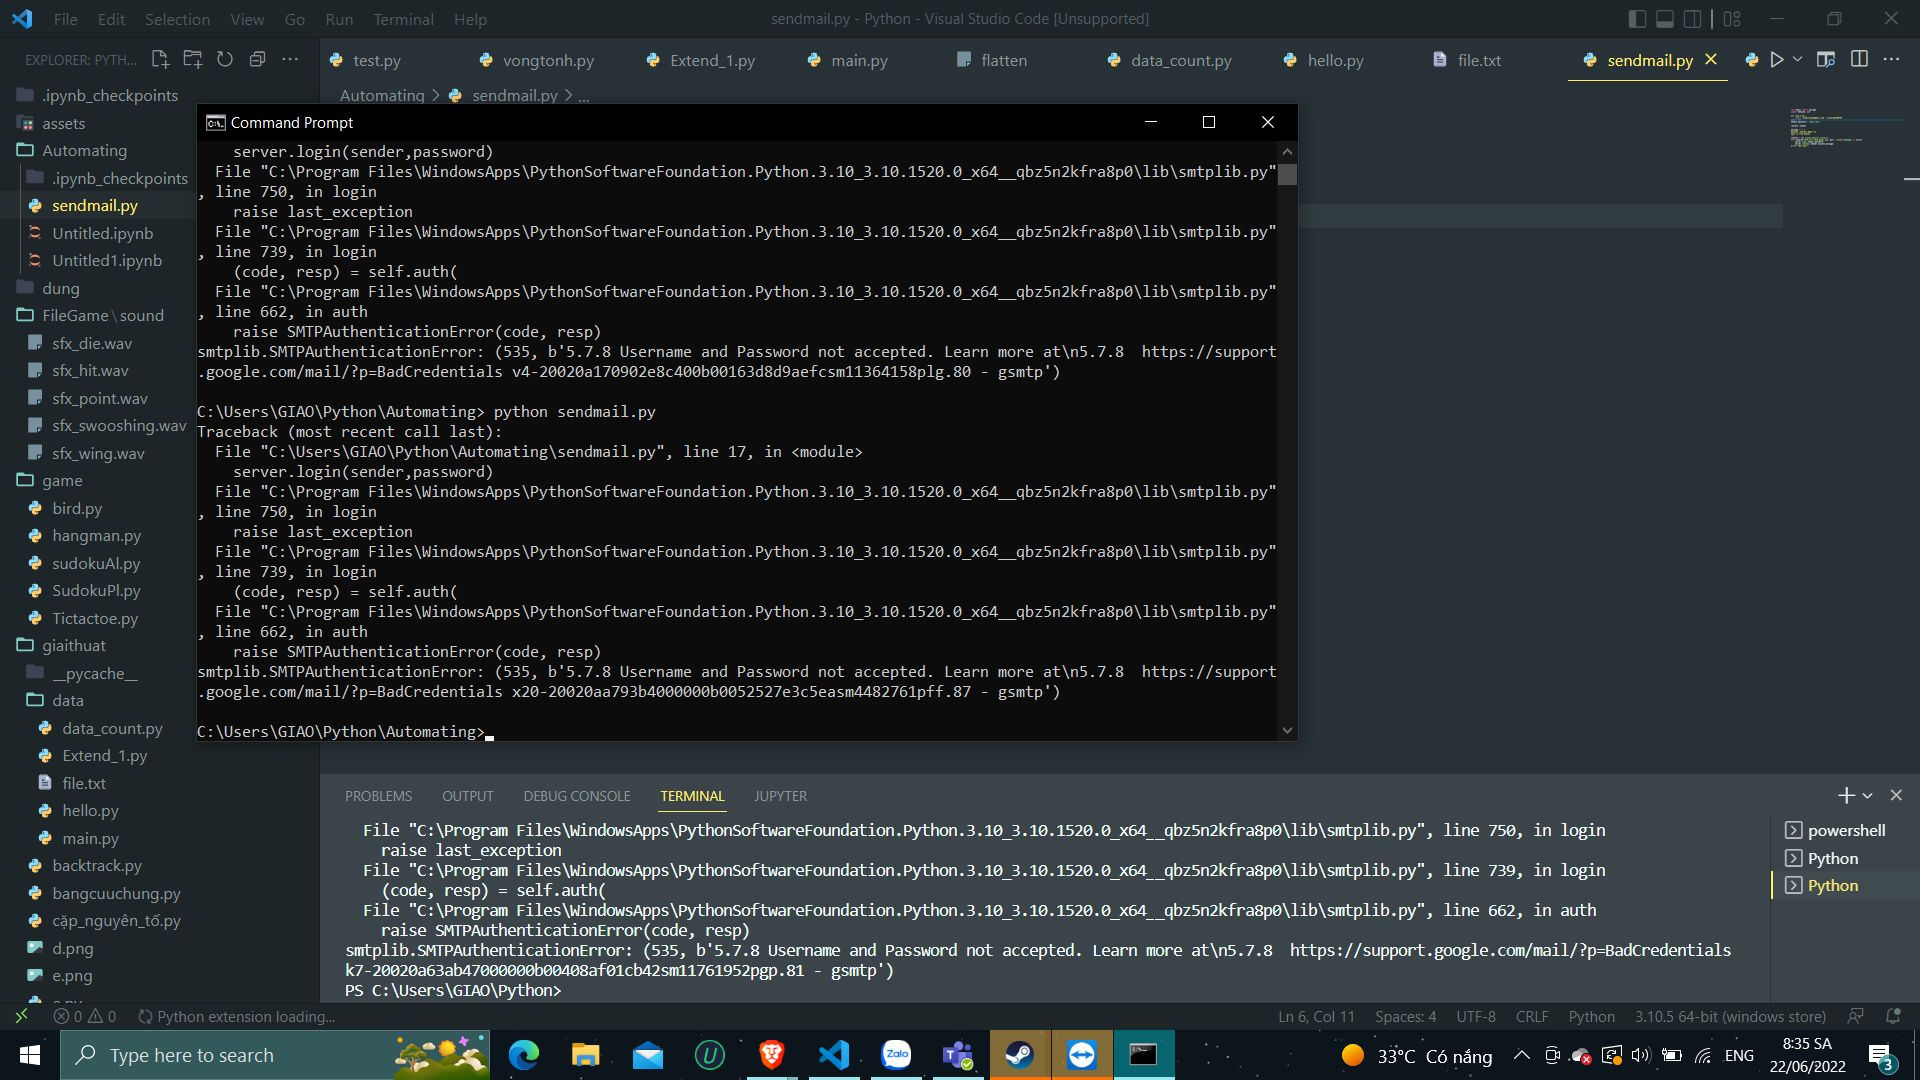Viewport: 1920px width, 1080px height.
Task: Close the sendmail.py editor tab
Action: (x=1711, y=60)
